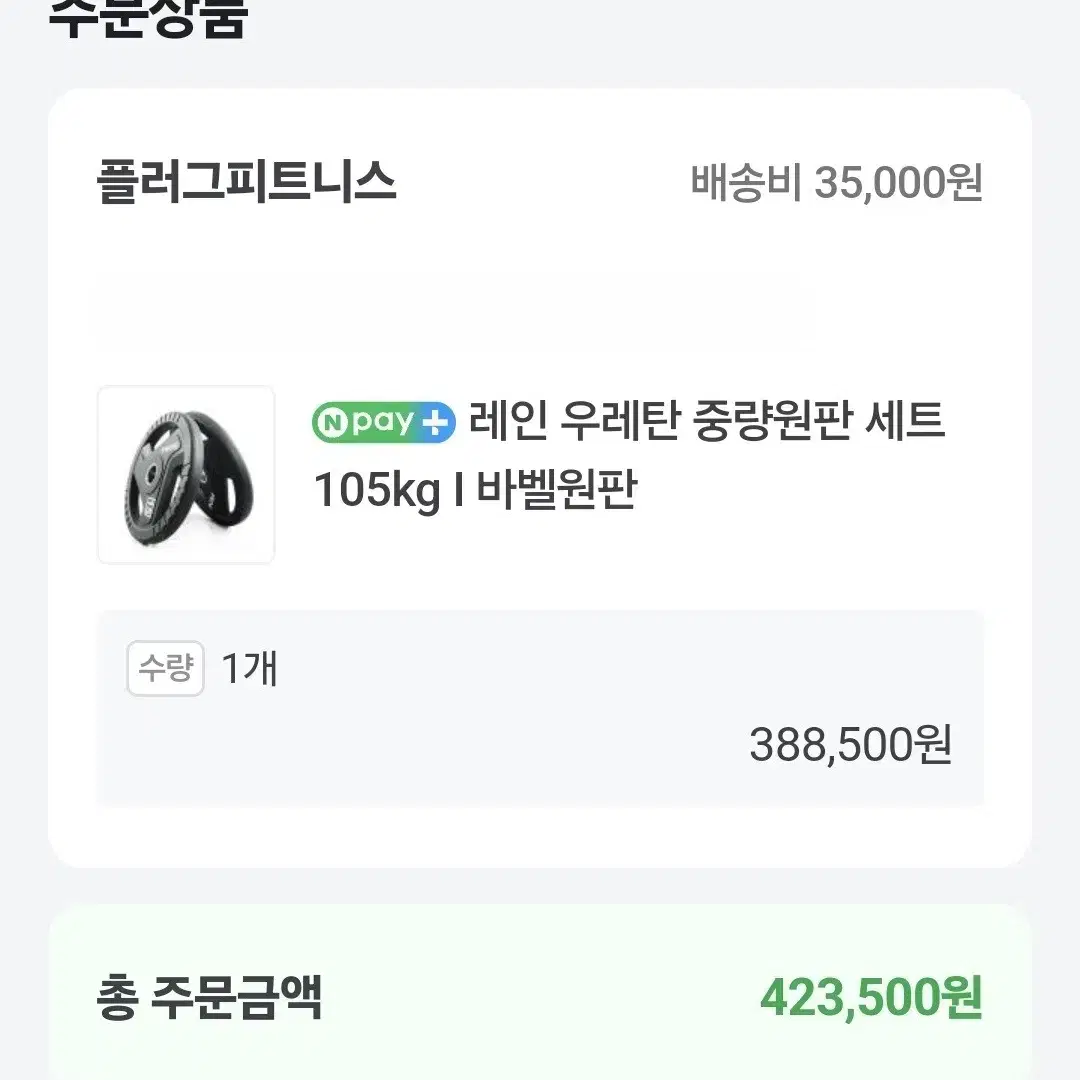Click the 1개 quantity value

tap(249, 668)
